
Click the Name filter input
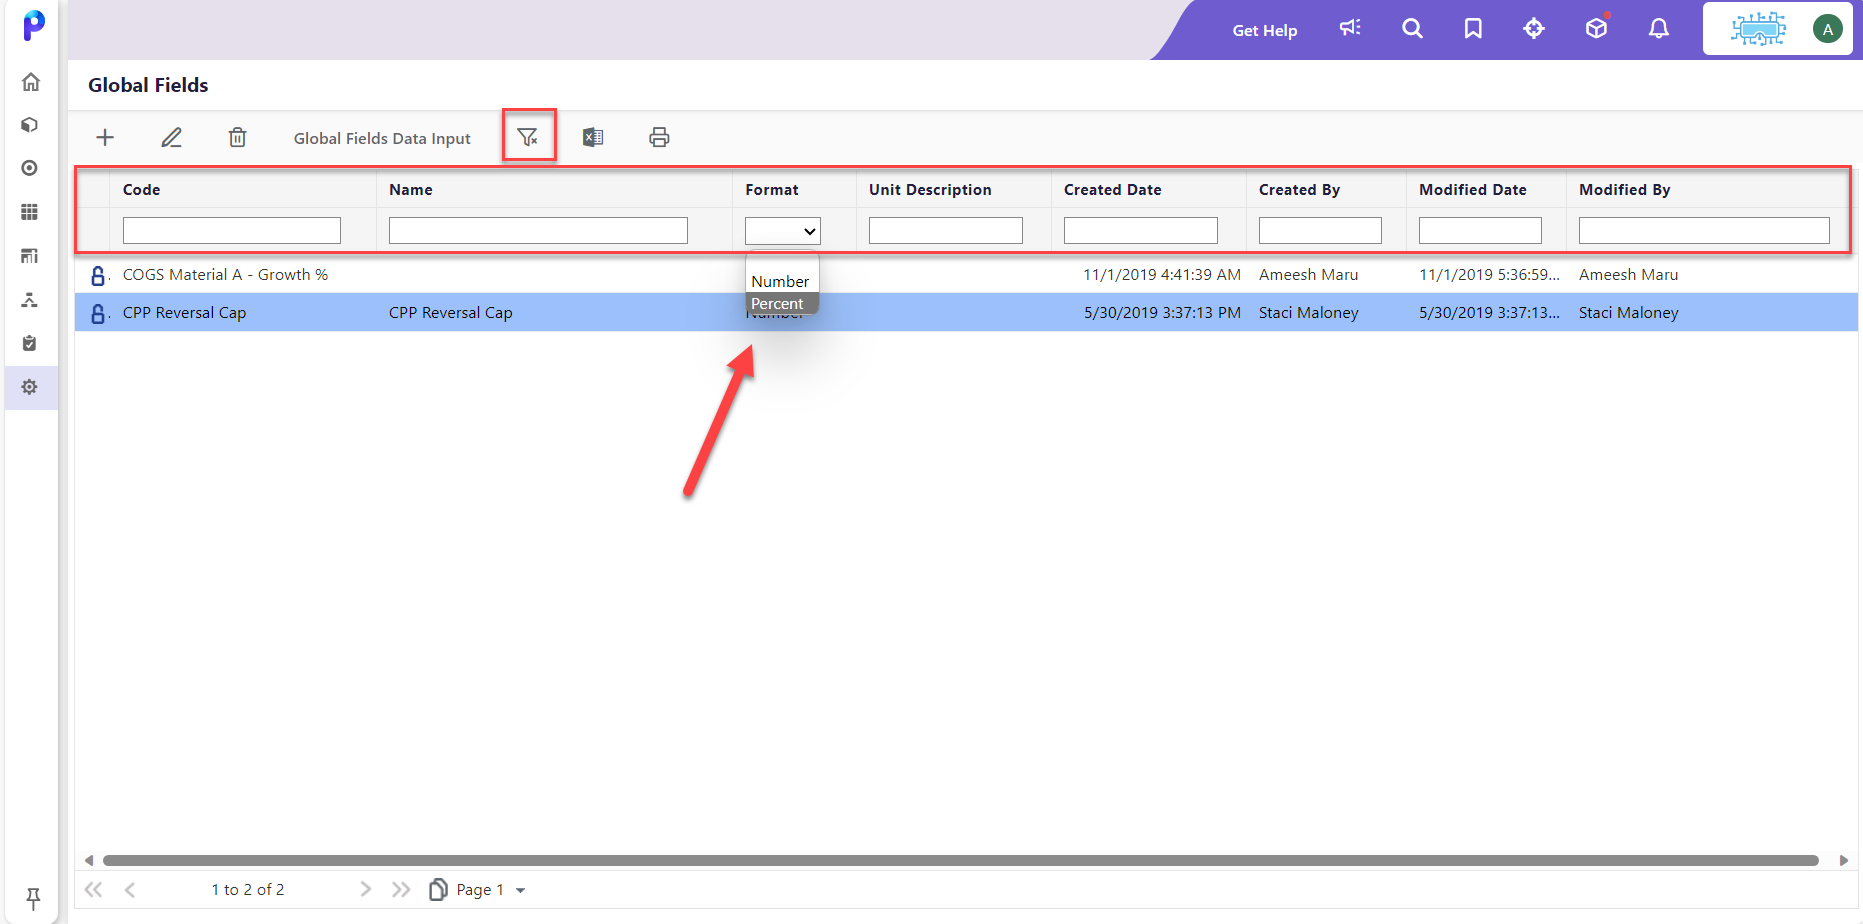pos(538,231)
